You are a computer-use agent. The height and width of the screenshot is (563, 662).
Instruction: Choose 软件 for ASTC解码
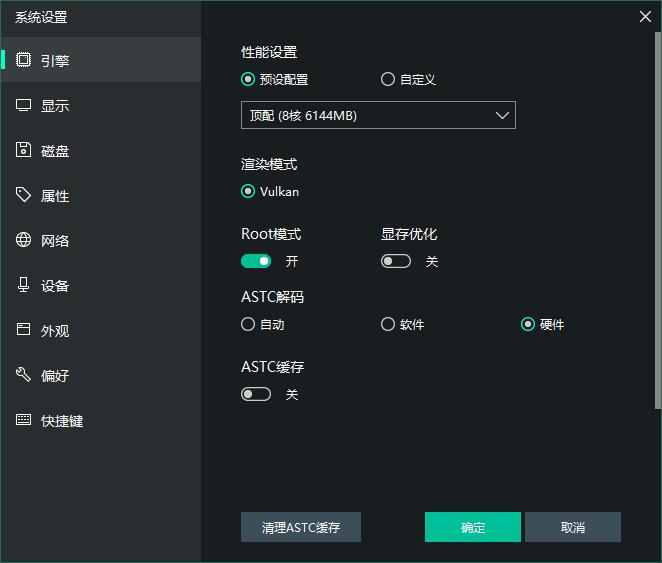pos(388,324)
